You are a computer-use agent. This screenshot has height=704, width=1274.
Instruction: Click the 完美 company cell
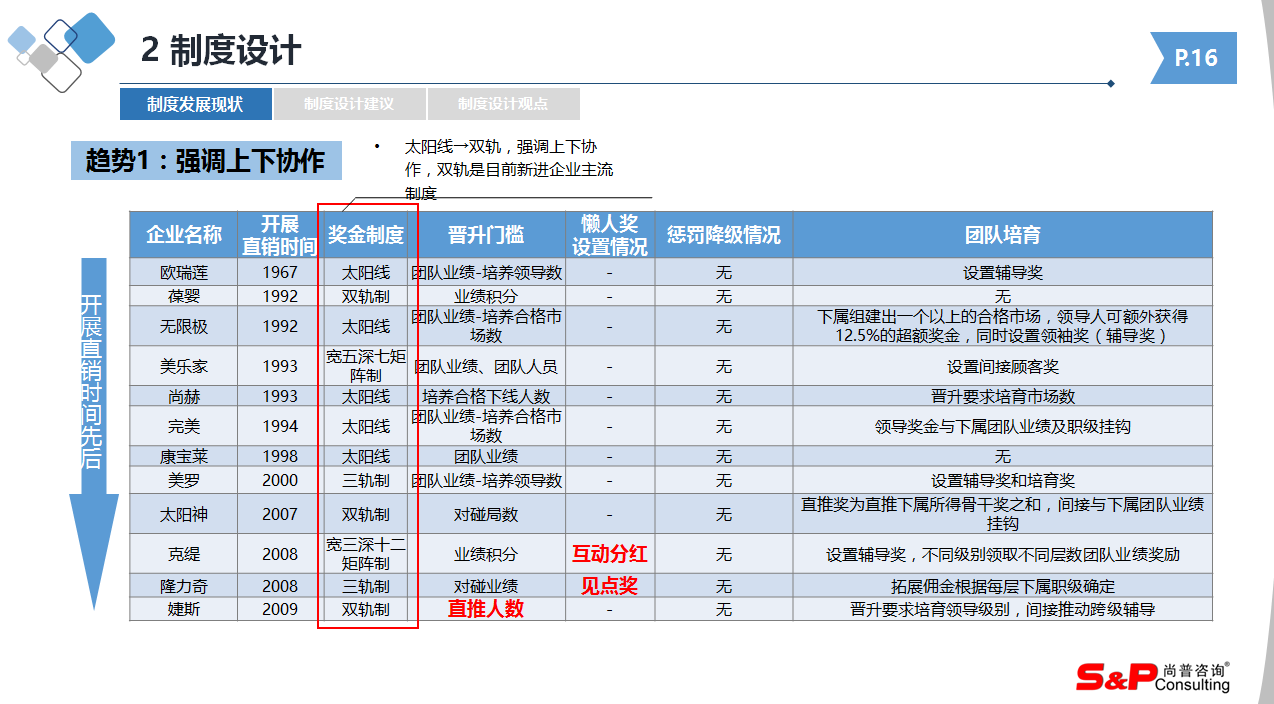coord(184,426)
